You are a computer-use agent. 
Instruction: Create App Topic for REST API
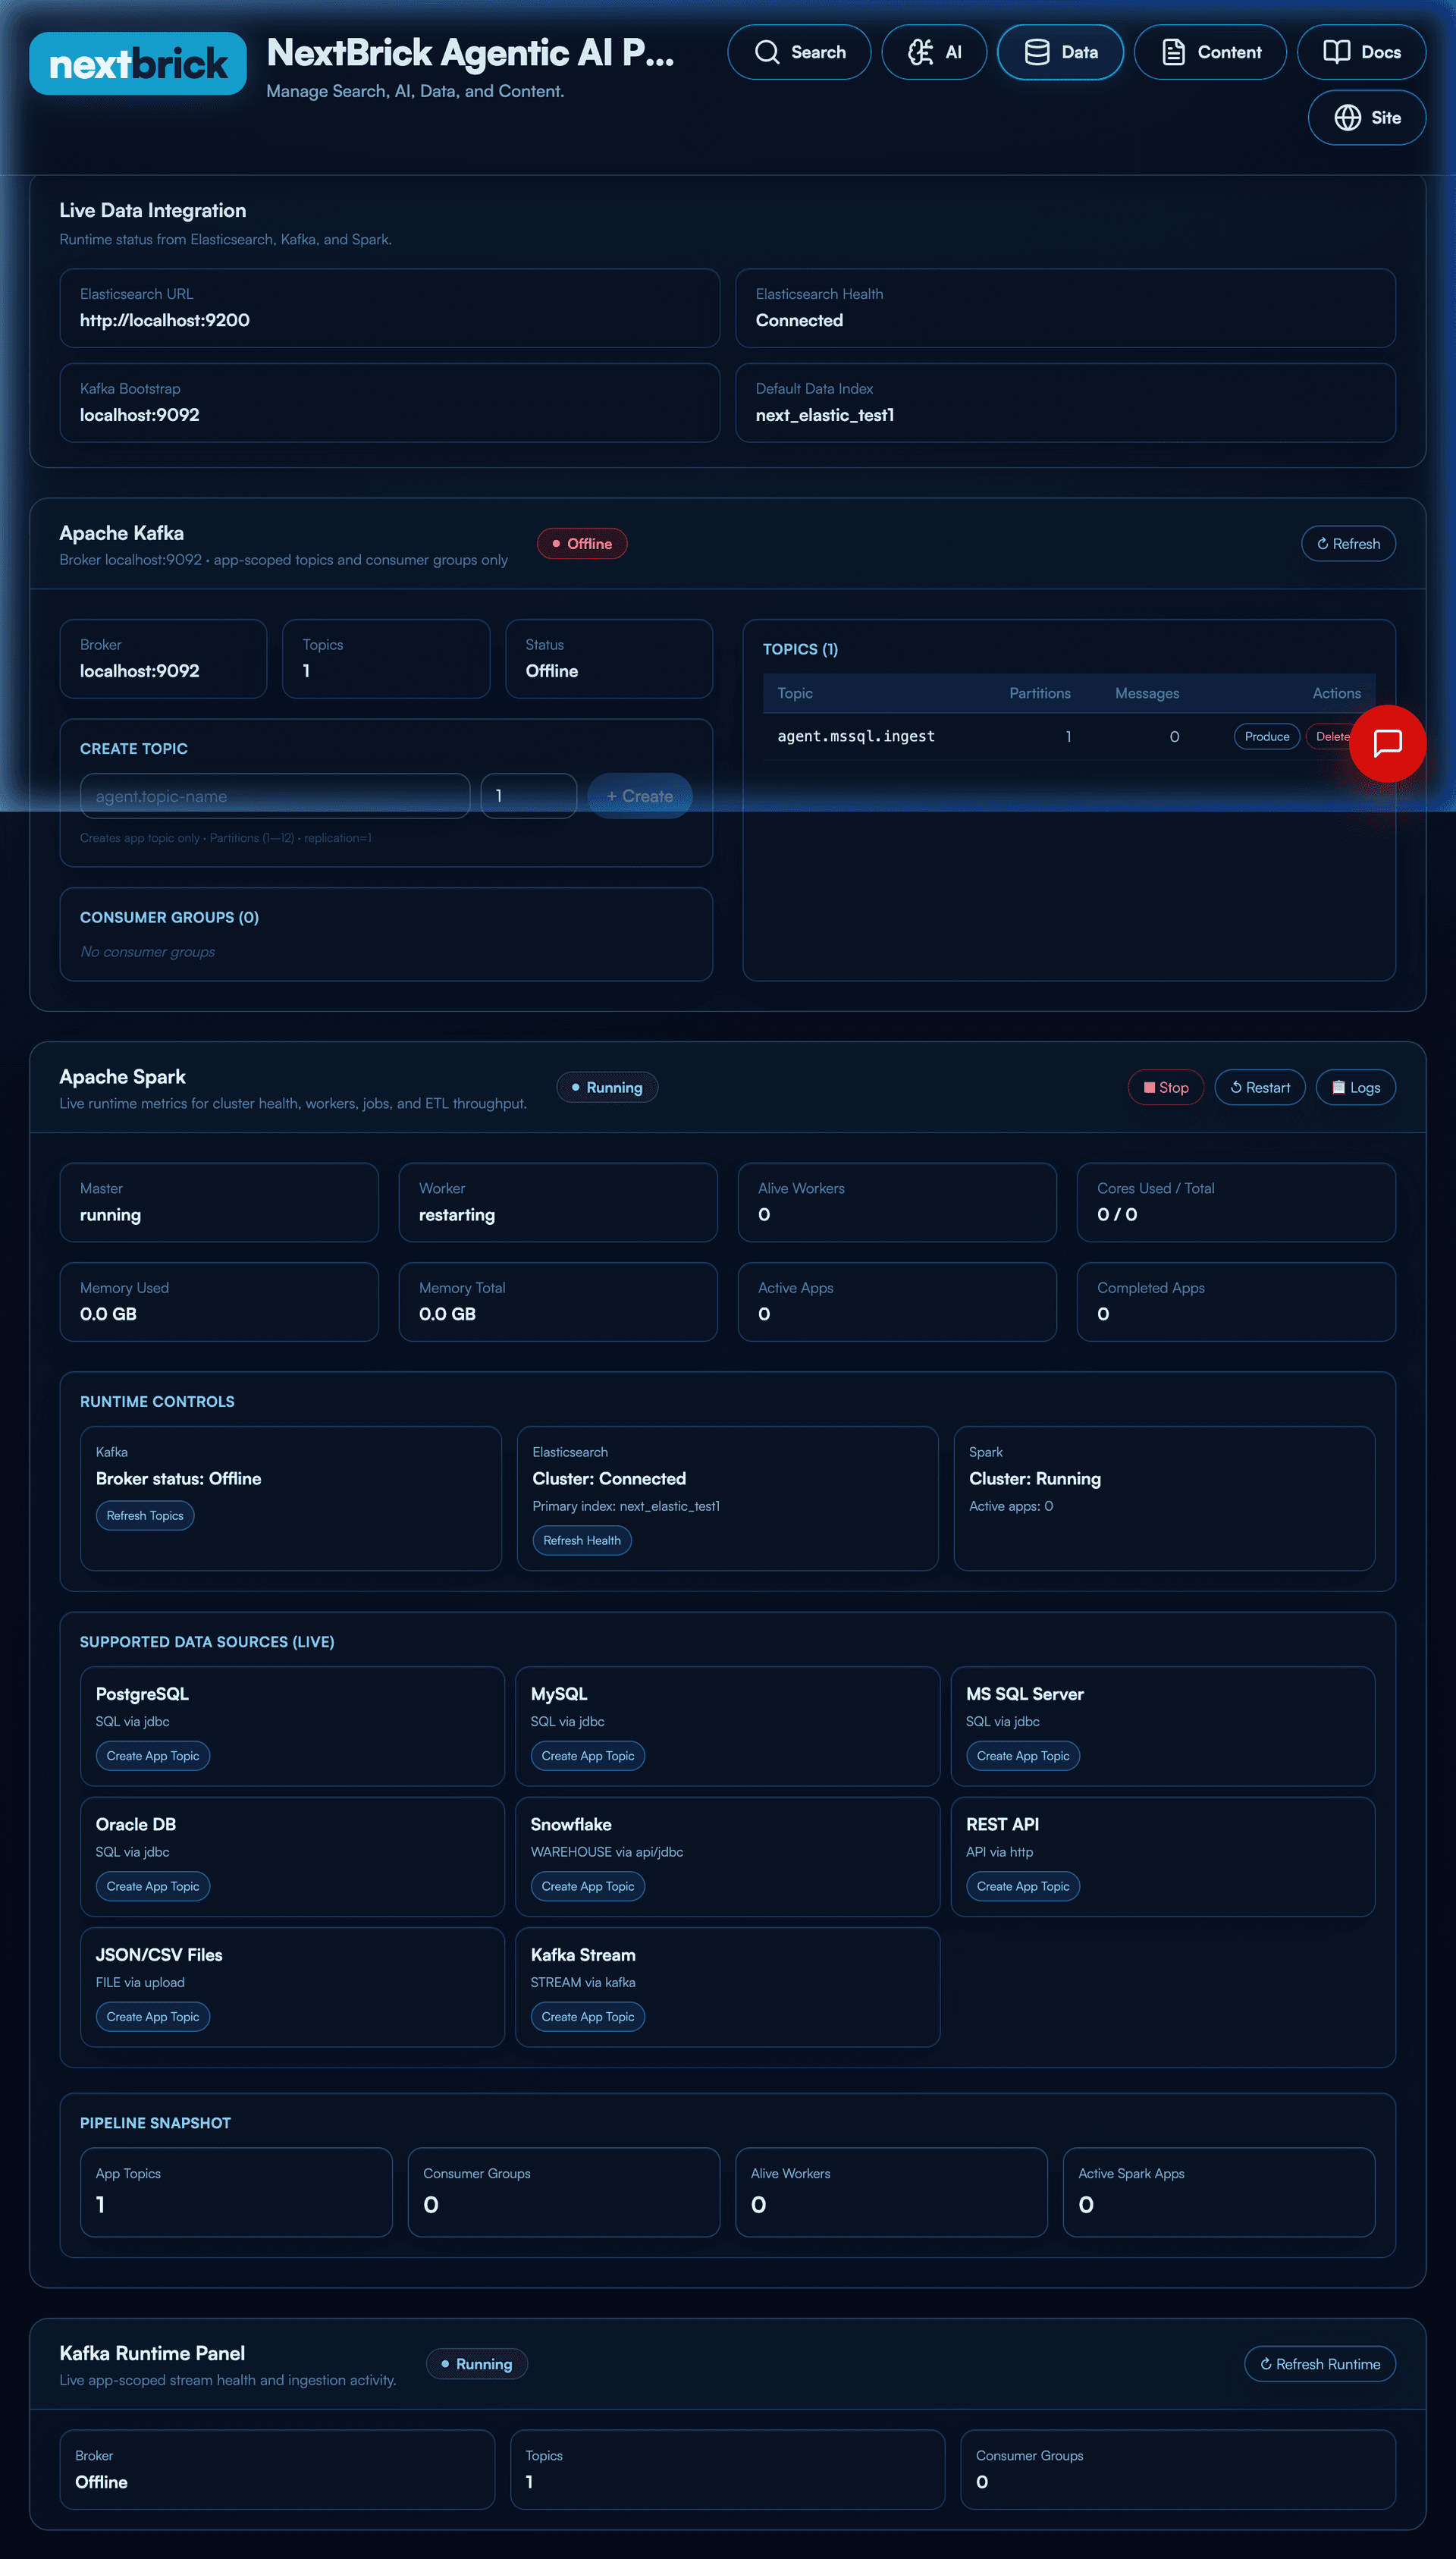[x=1023, y=1887]
